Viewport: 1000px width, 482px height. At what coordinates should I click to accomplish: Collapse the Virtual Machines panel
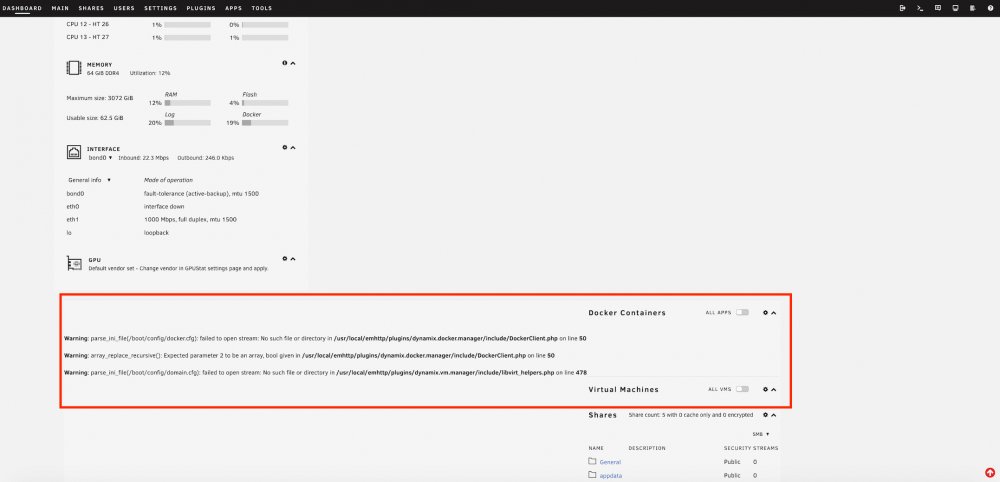tap(774, 390)
